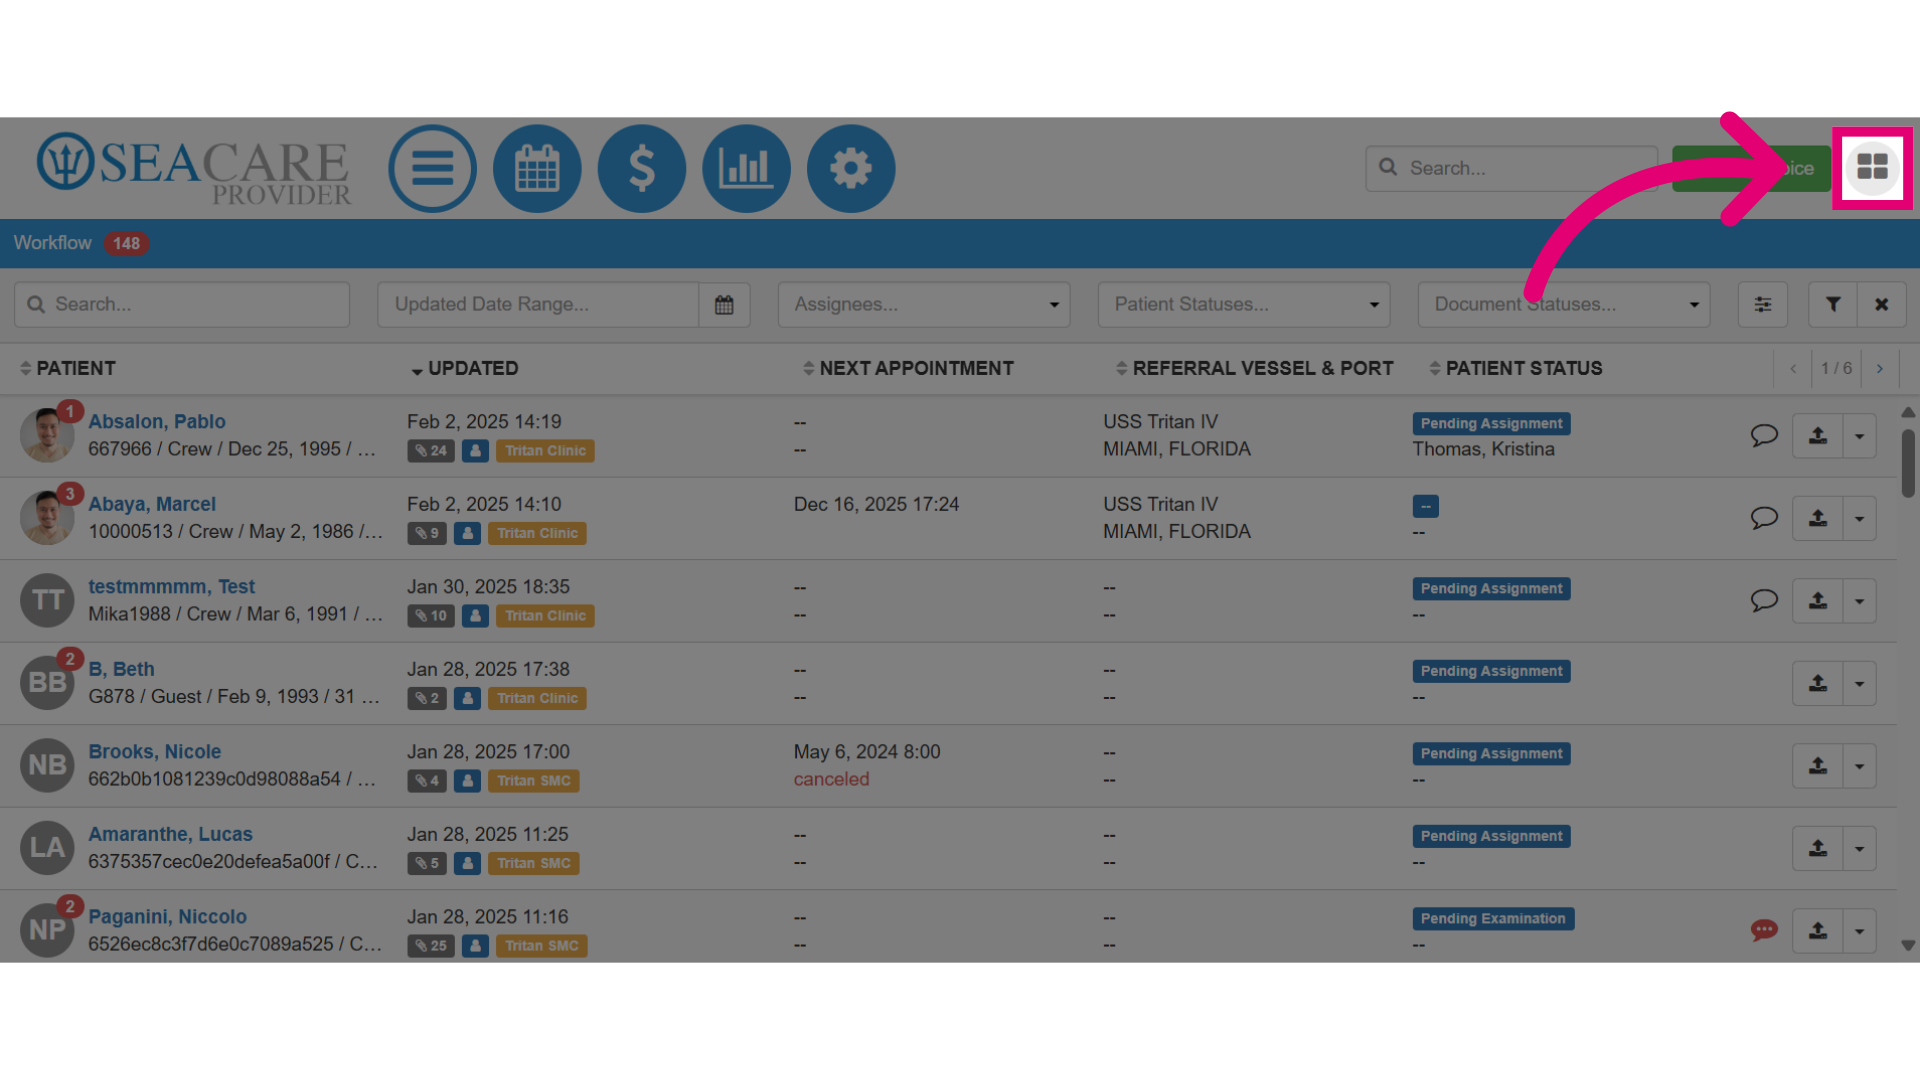The width and height of the screenshot is (1920, 1080).
Task: Open patient link Abaya, Marcel
Action: (x=152, y=504)
